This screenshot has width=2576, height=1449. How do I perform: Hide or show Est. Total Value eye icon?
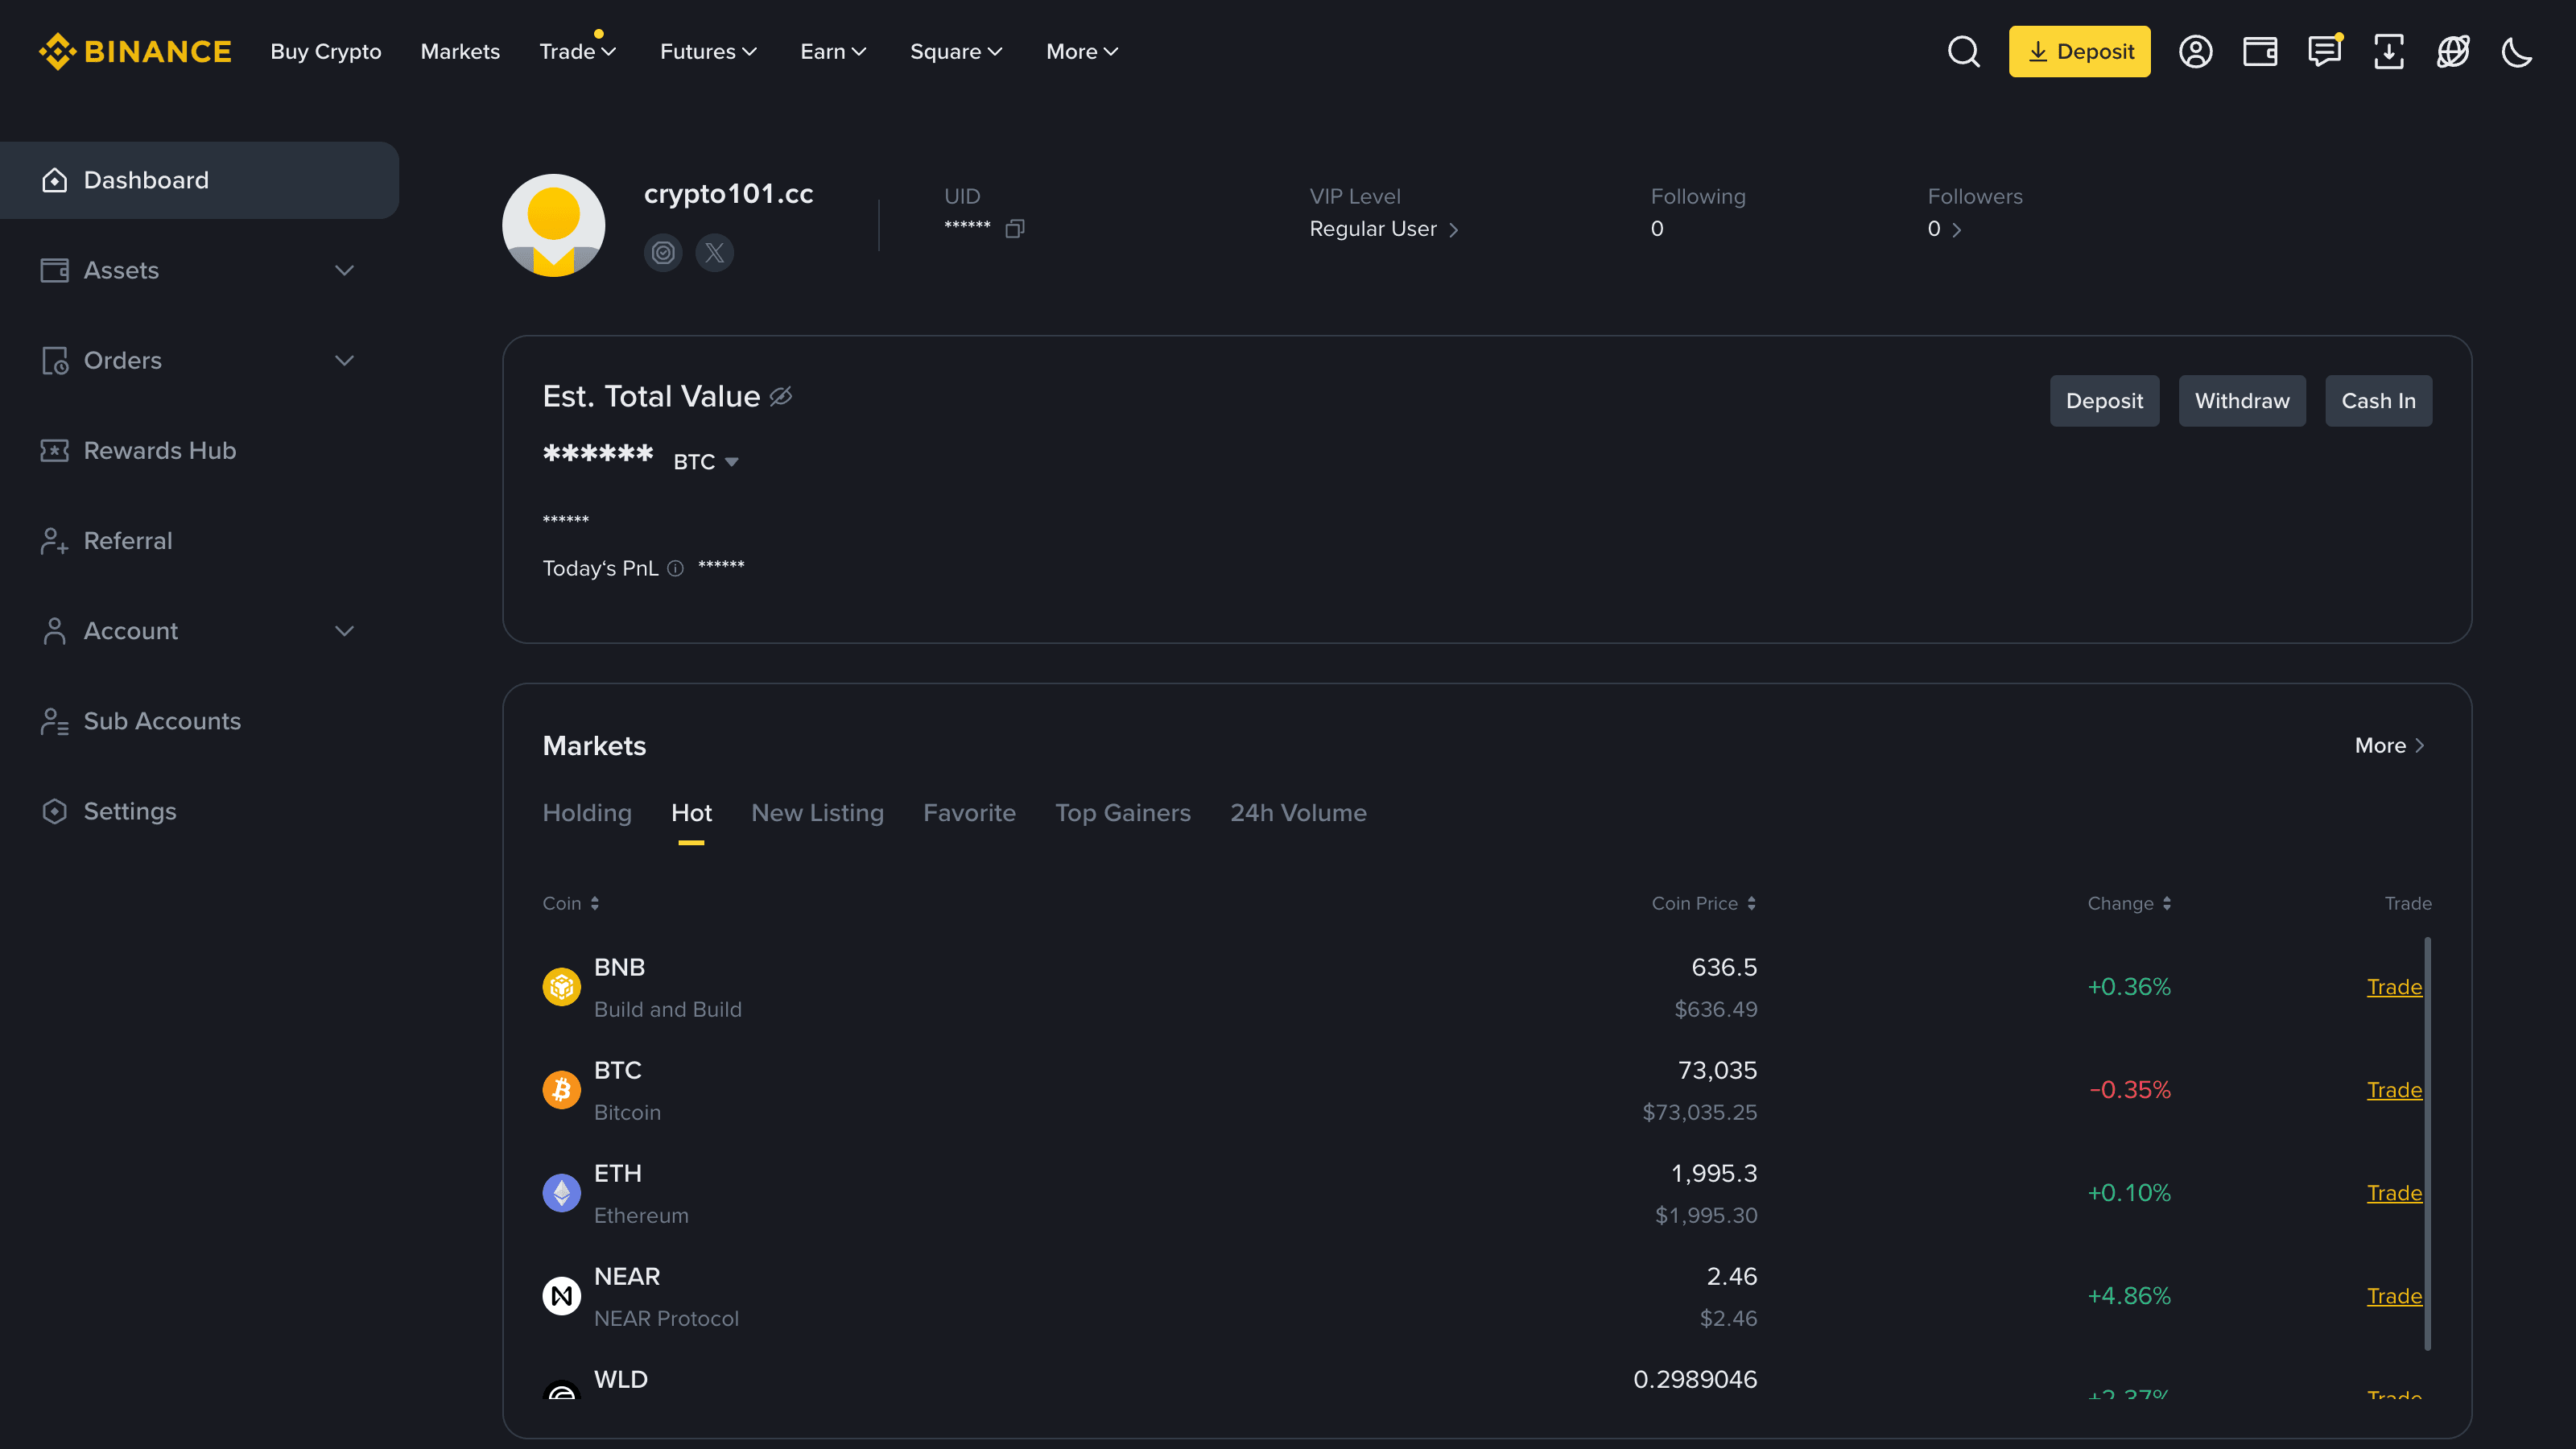pyautogui.click(x=781, y=397)
